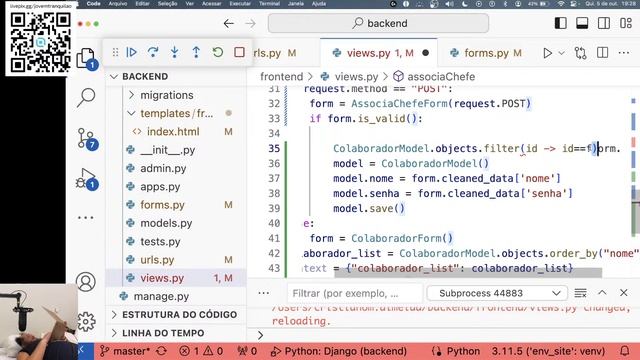The height and width of the screenshot is (360, 640).
Task: Toggle the secondary side bar
Action: click(604, 23)
